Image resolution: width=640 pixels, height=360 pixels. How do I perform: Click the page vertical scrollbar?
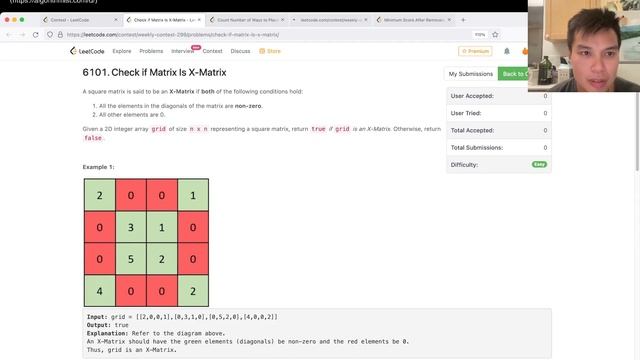click(637, 131)
